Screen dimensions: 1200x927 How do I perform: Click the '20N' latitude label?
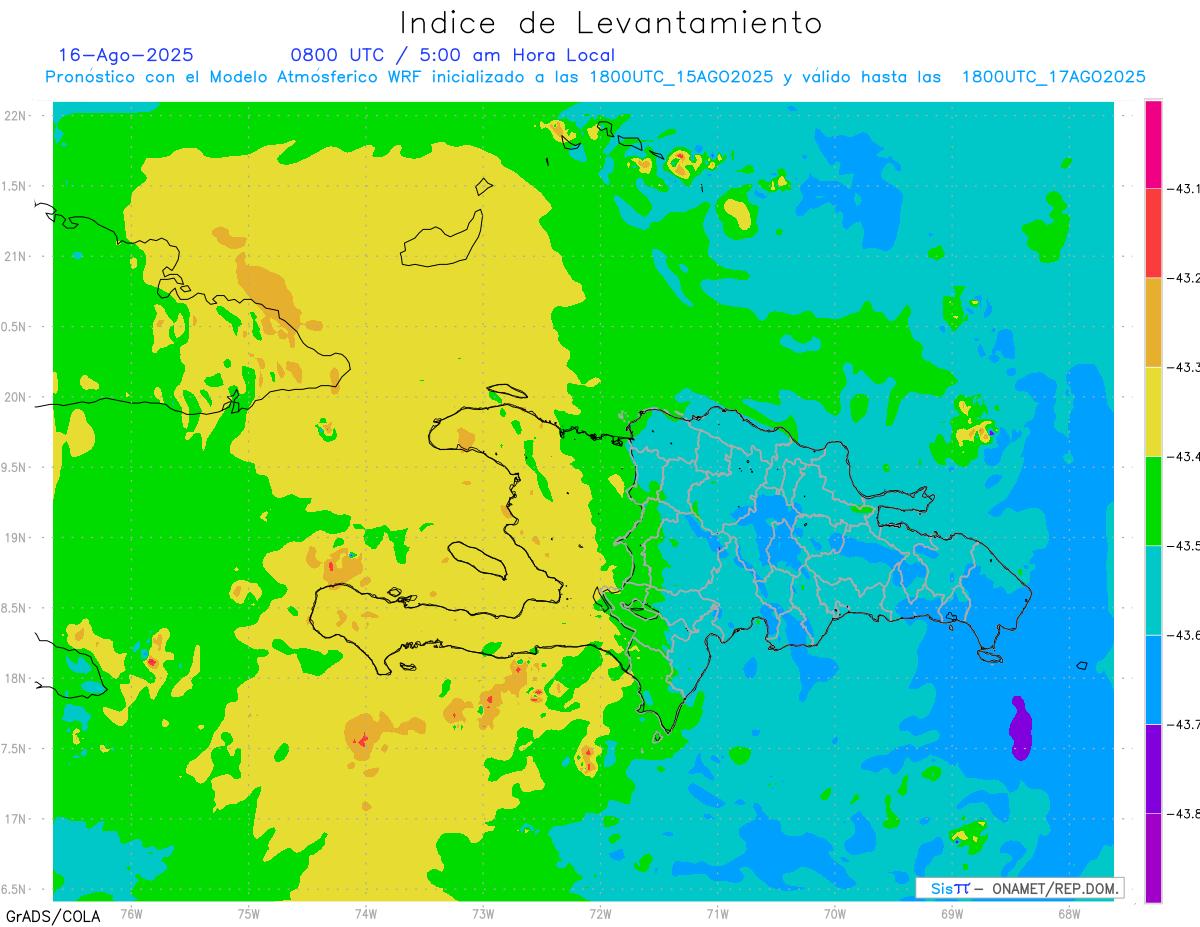coord(17,397)
